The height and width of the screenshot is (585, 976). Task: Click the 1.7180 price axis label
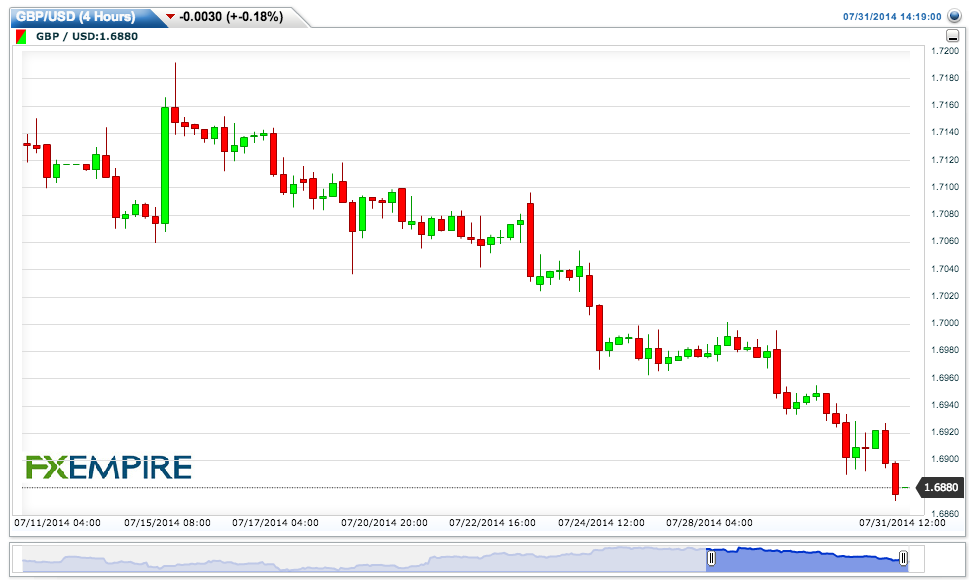pyautogui.click(x=945, y=78)
